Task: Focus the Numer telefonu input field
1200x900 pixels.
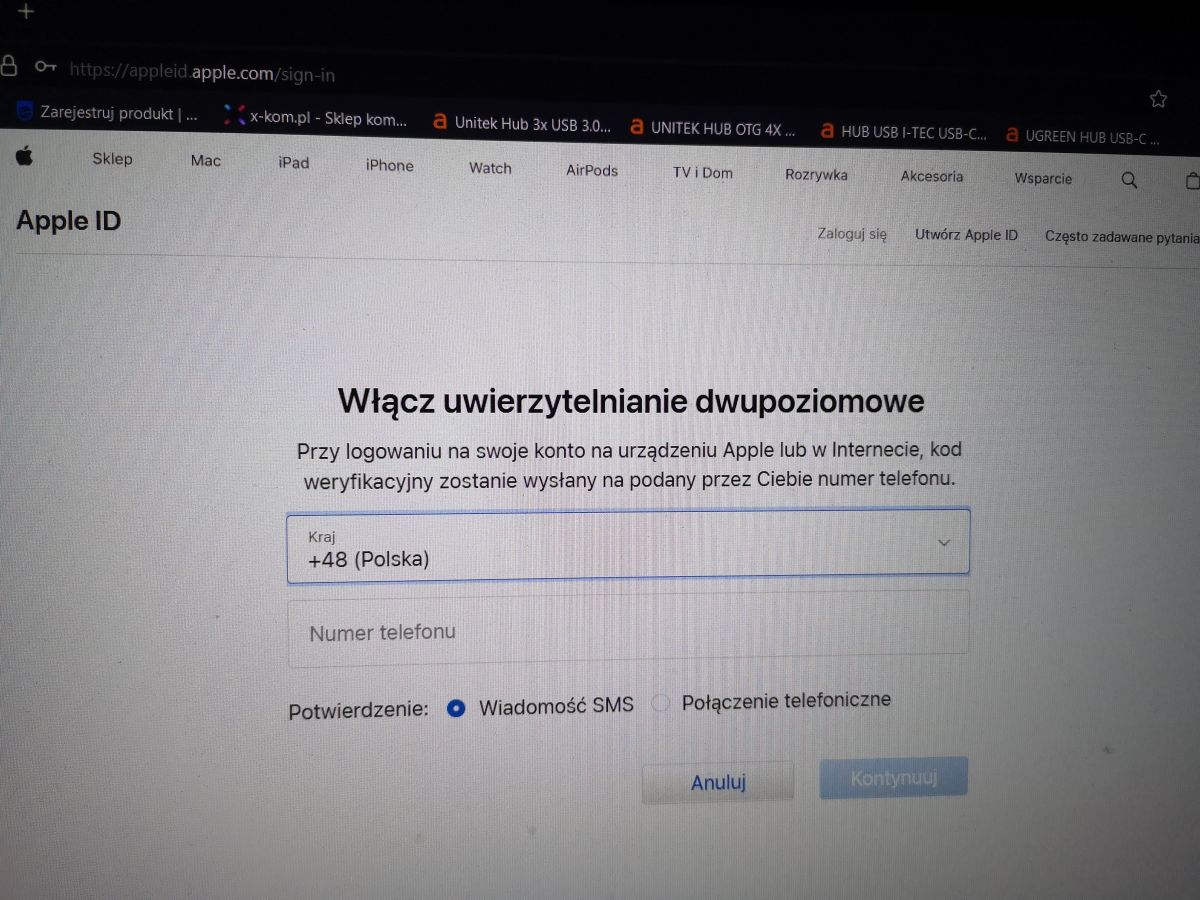Action: click(x=628, y=629)
